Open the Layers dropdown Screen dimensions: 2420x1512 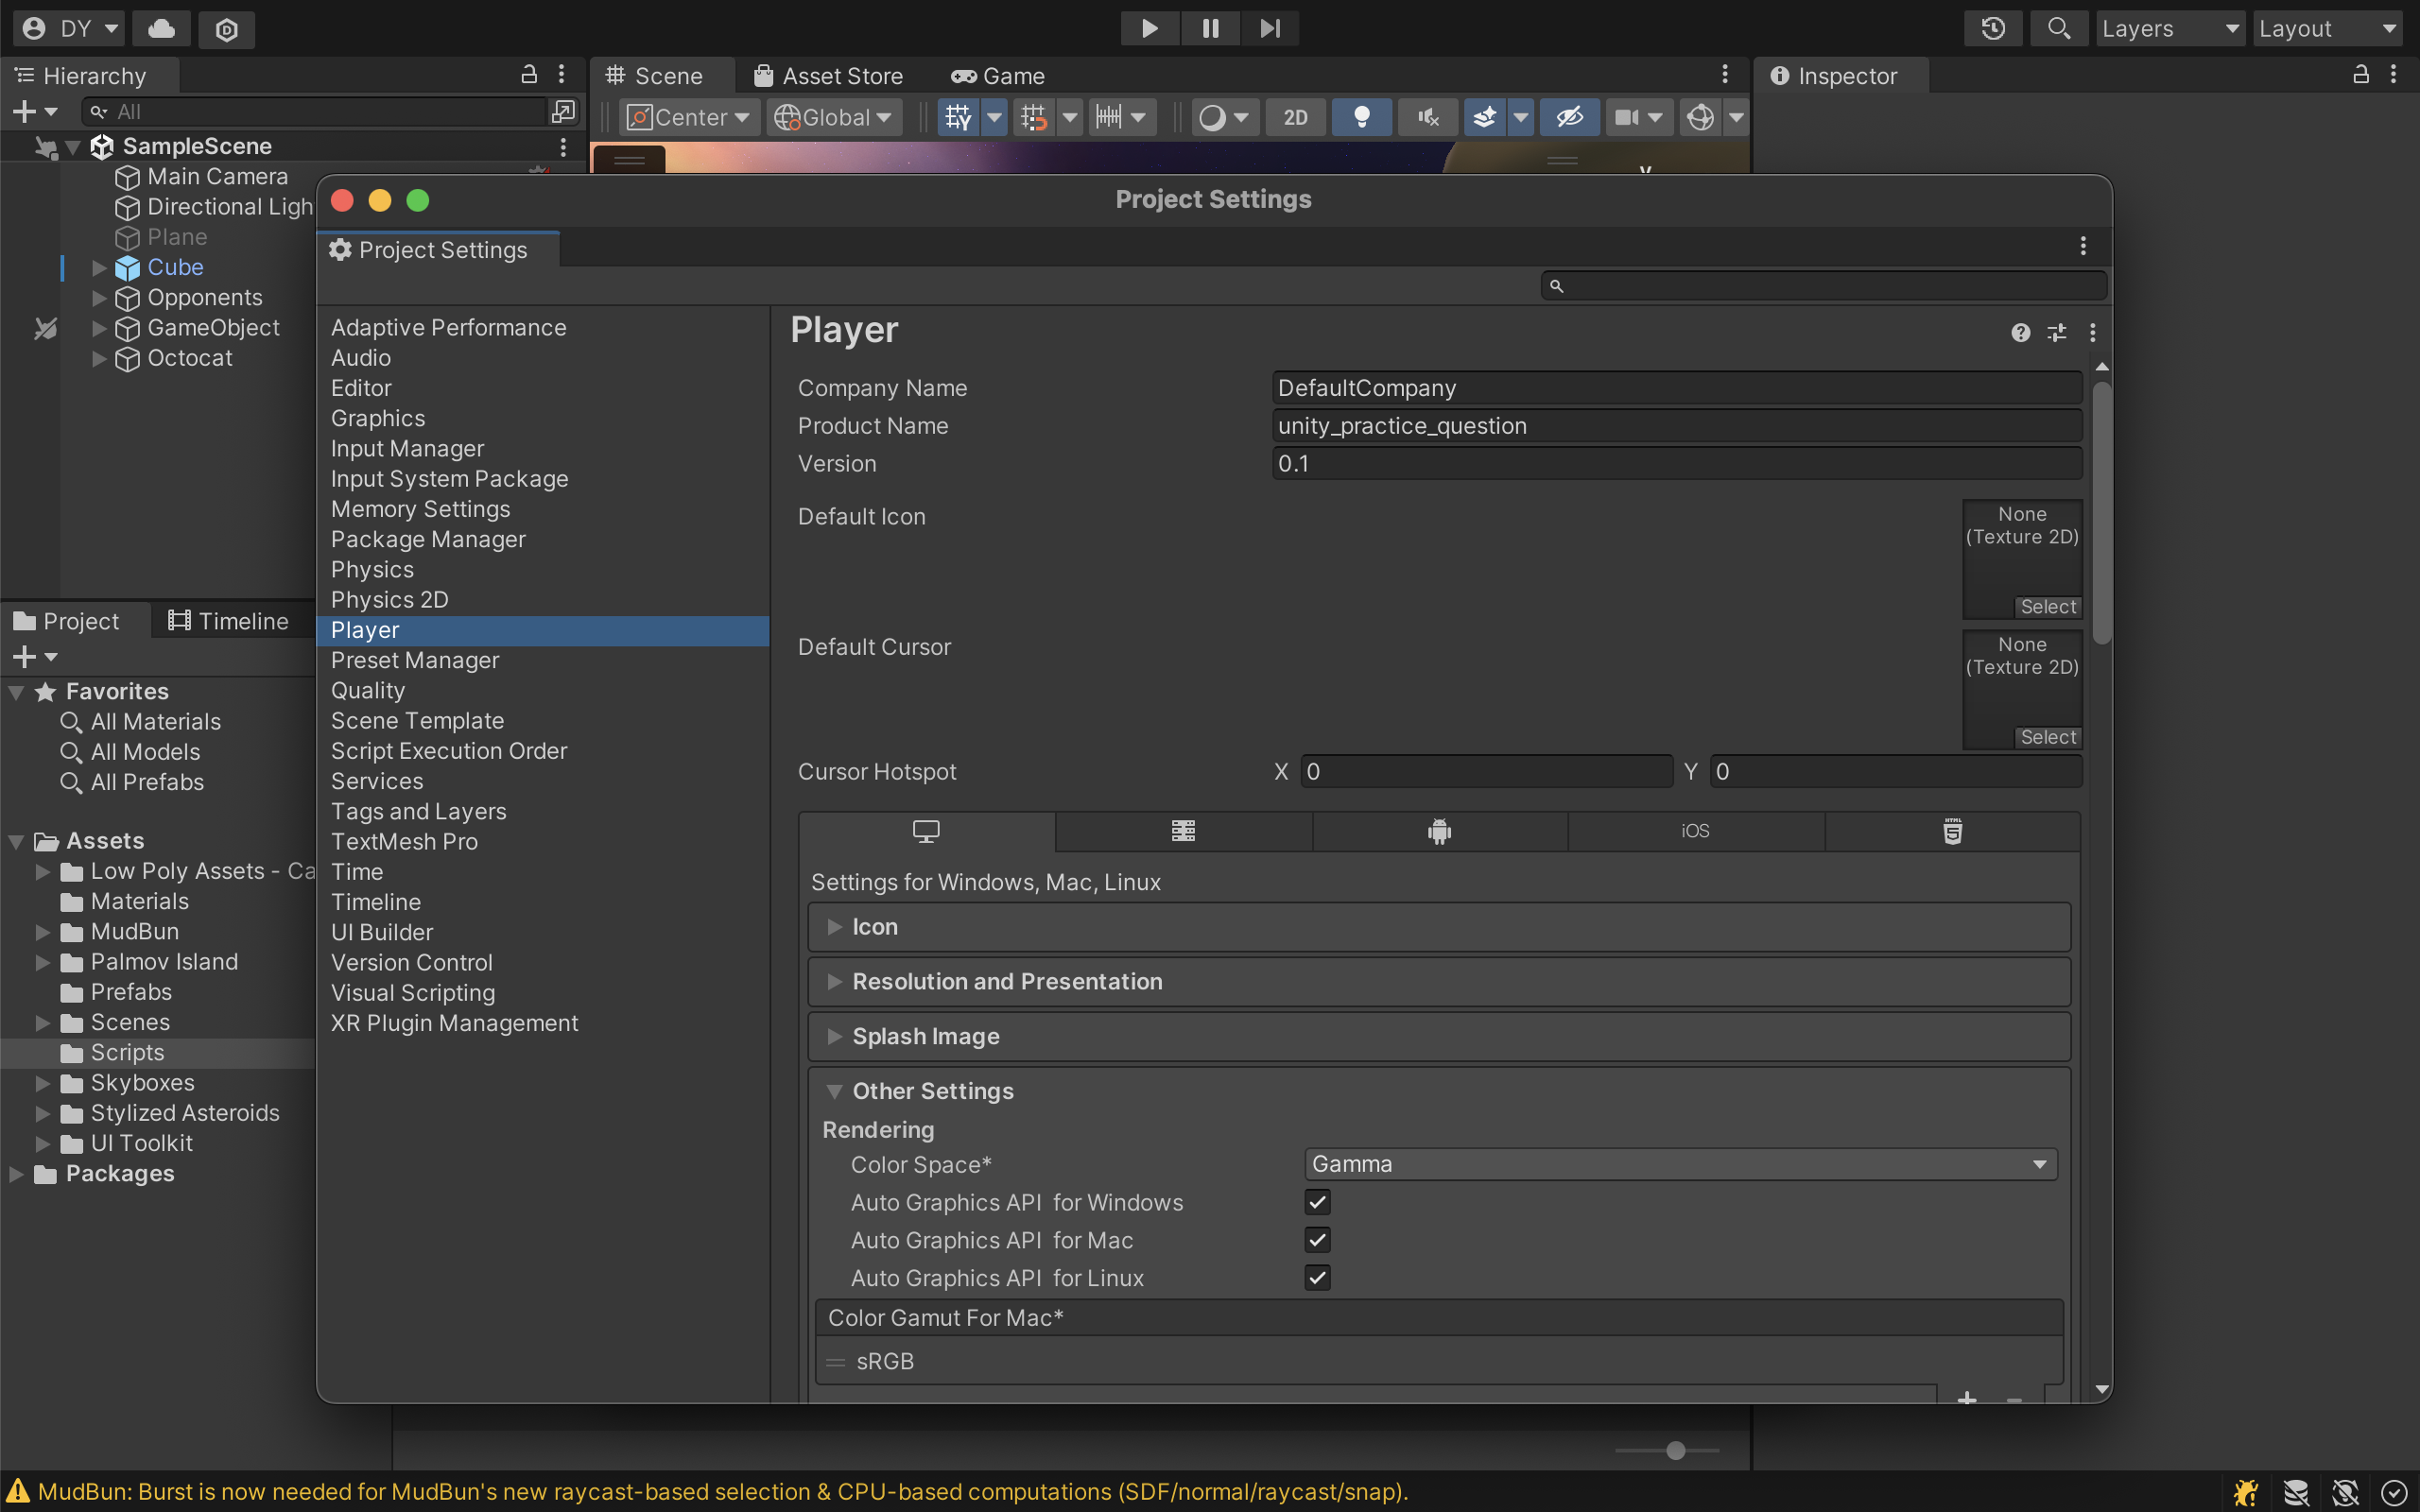tap(2170, 29)
